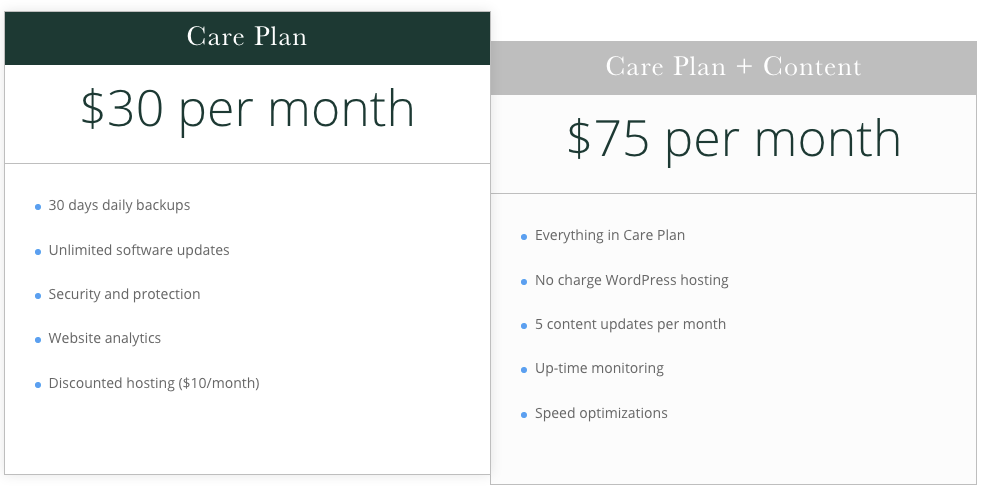Click the Up-time monitoring text
Viewport: 985px width, 493px height.
(x=599, y=369)
